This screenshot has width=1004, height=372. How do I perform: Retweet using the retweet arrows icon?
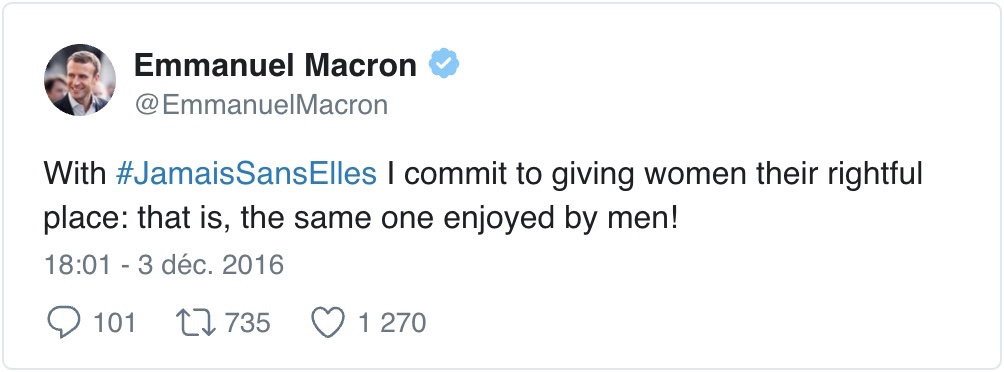coord(196,323)
